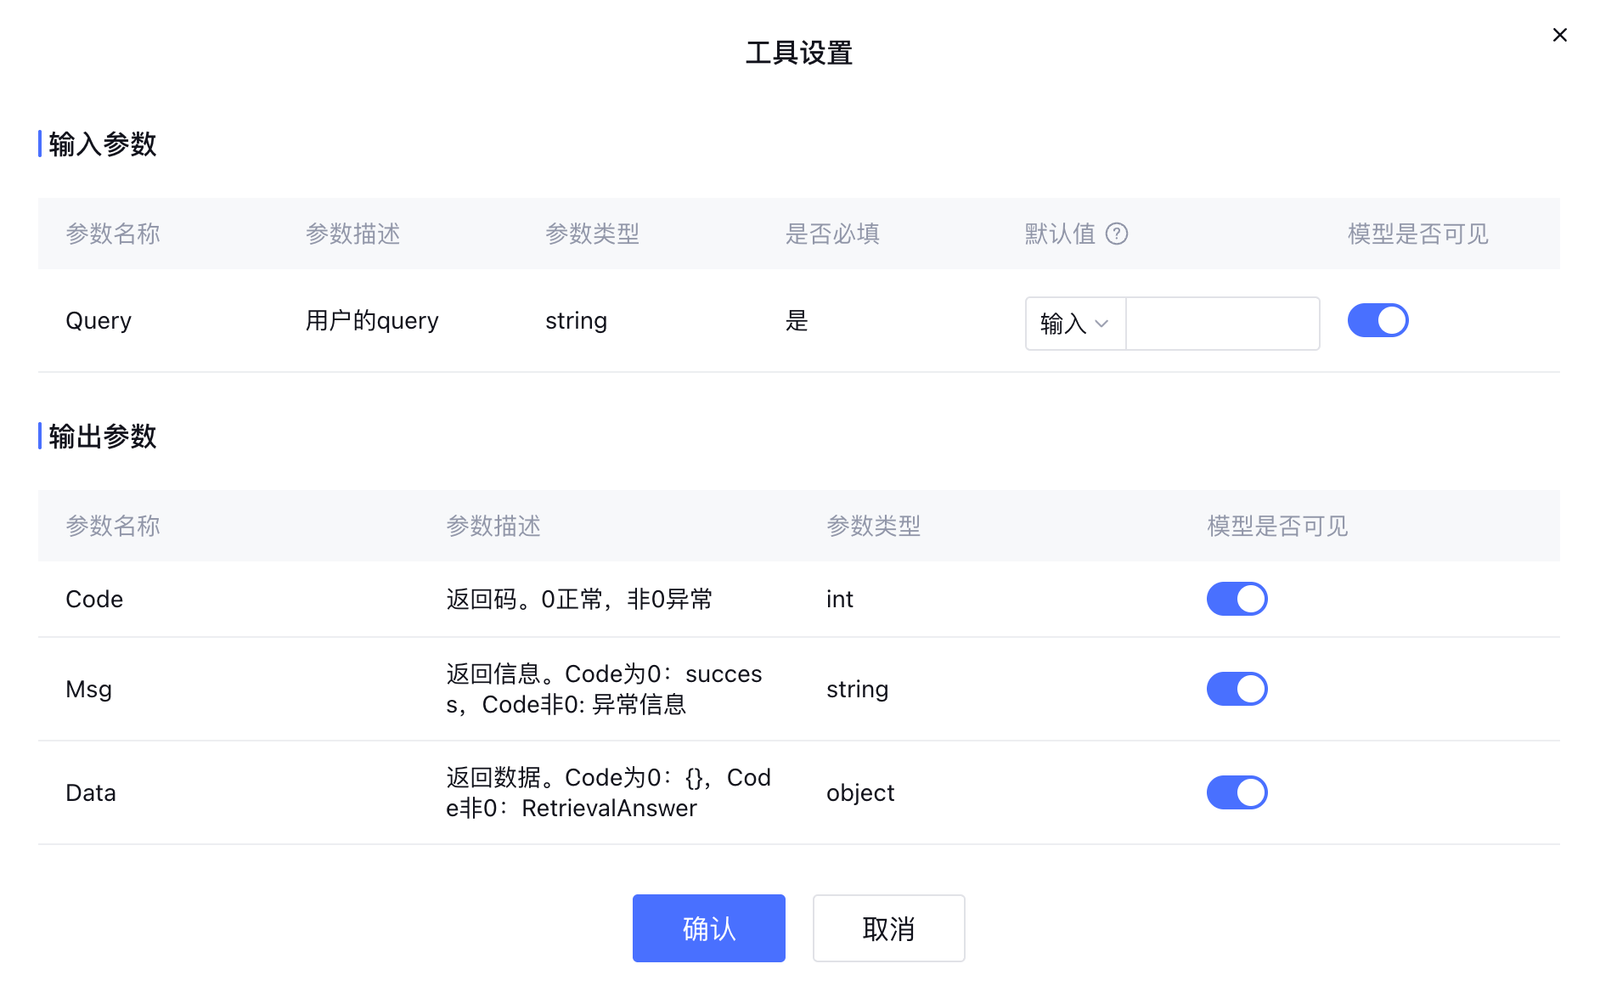Image resolution: width=1600 pixels, height=992 pixels.
Task: Click the 工具设置 dialog title
Action: [x=798, y=53]
